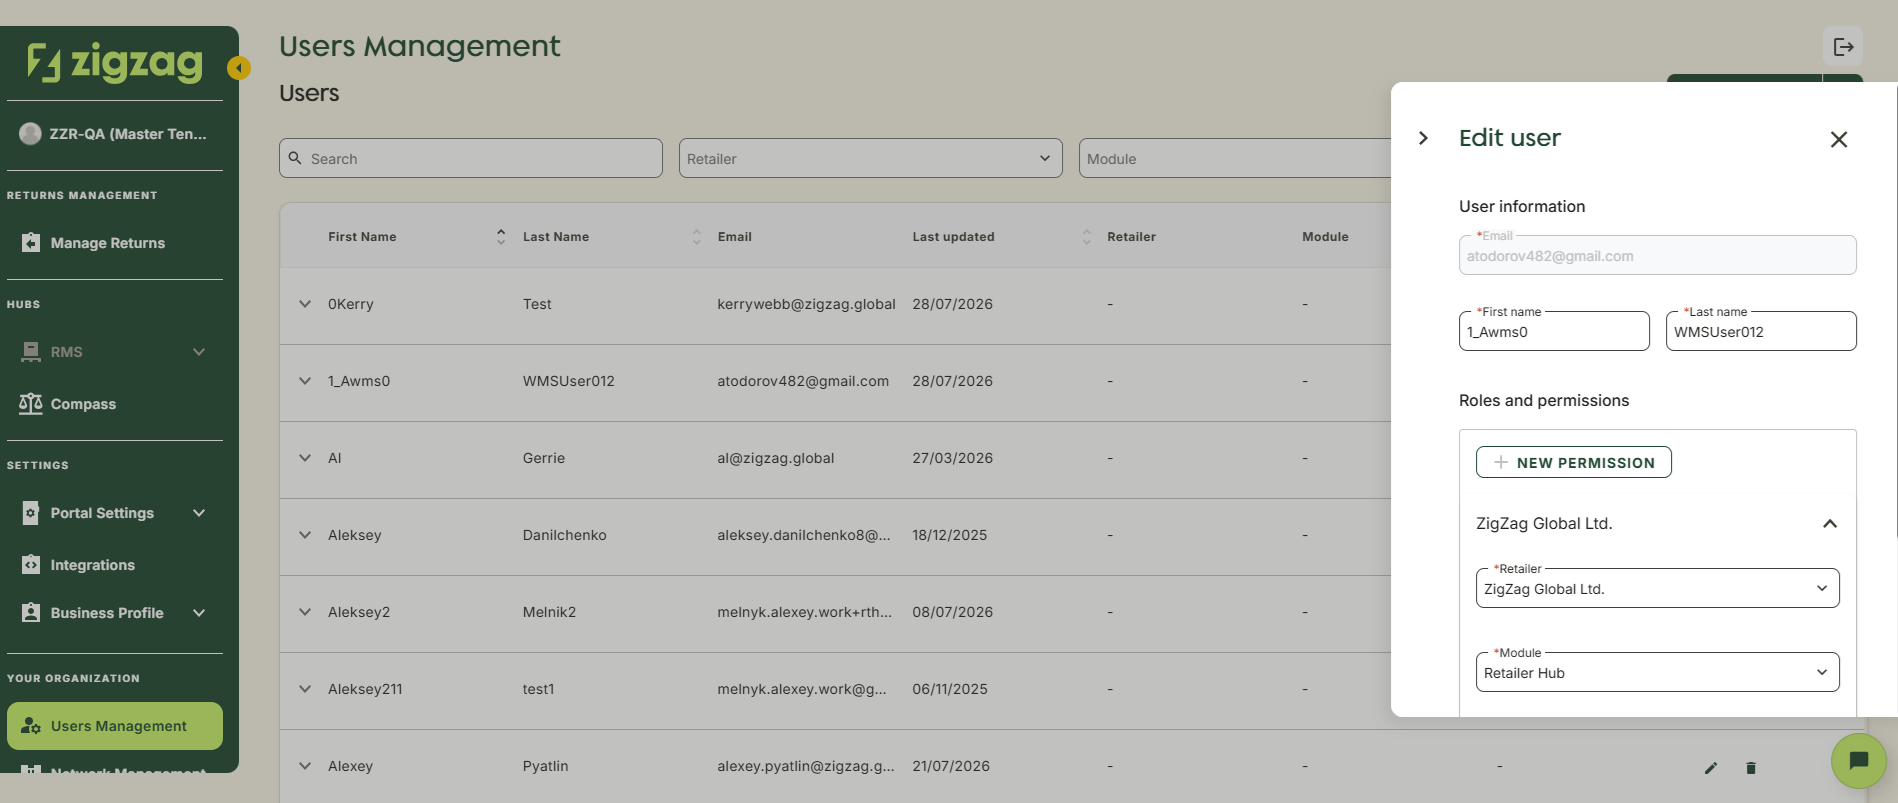The width and height of the screenshot is (1898, 803).
Task: Open the chat support widget
Action: [x=1859, y=761]
